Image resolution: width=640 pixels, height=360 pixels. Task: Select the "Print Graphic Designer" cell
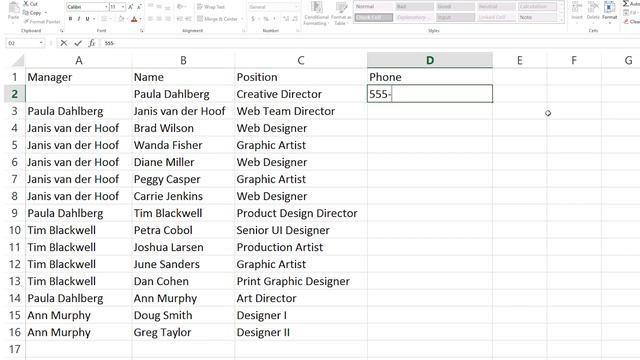coord(301,281)
